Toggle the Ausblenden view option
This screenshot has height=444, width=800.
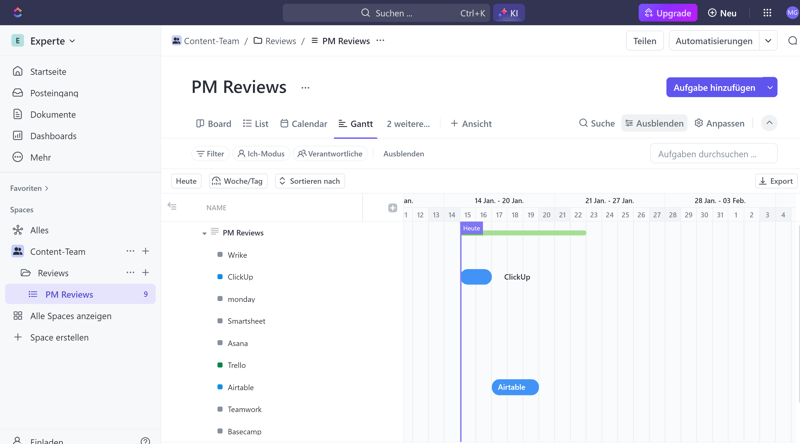click(x=653, y=124)
